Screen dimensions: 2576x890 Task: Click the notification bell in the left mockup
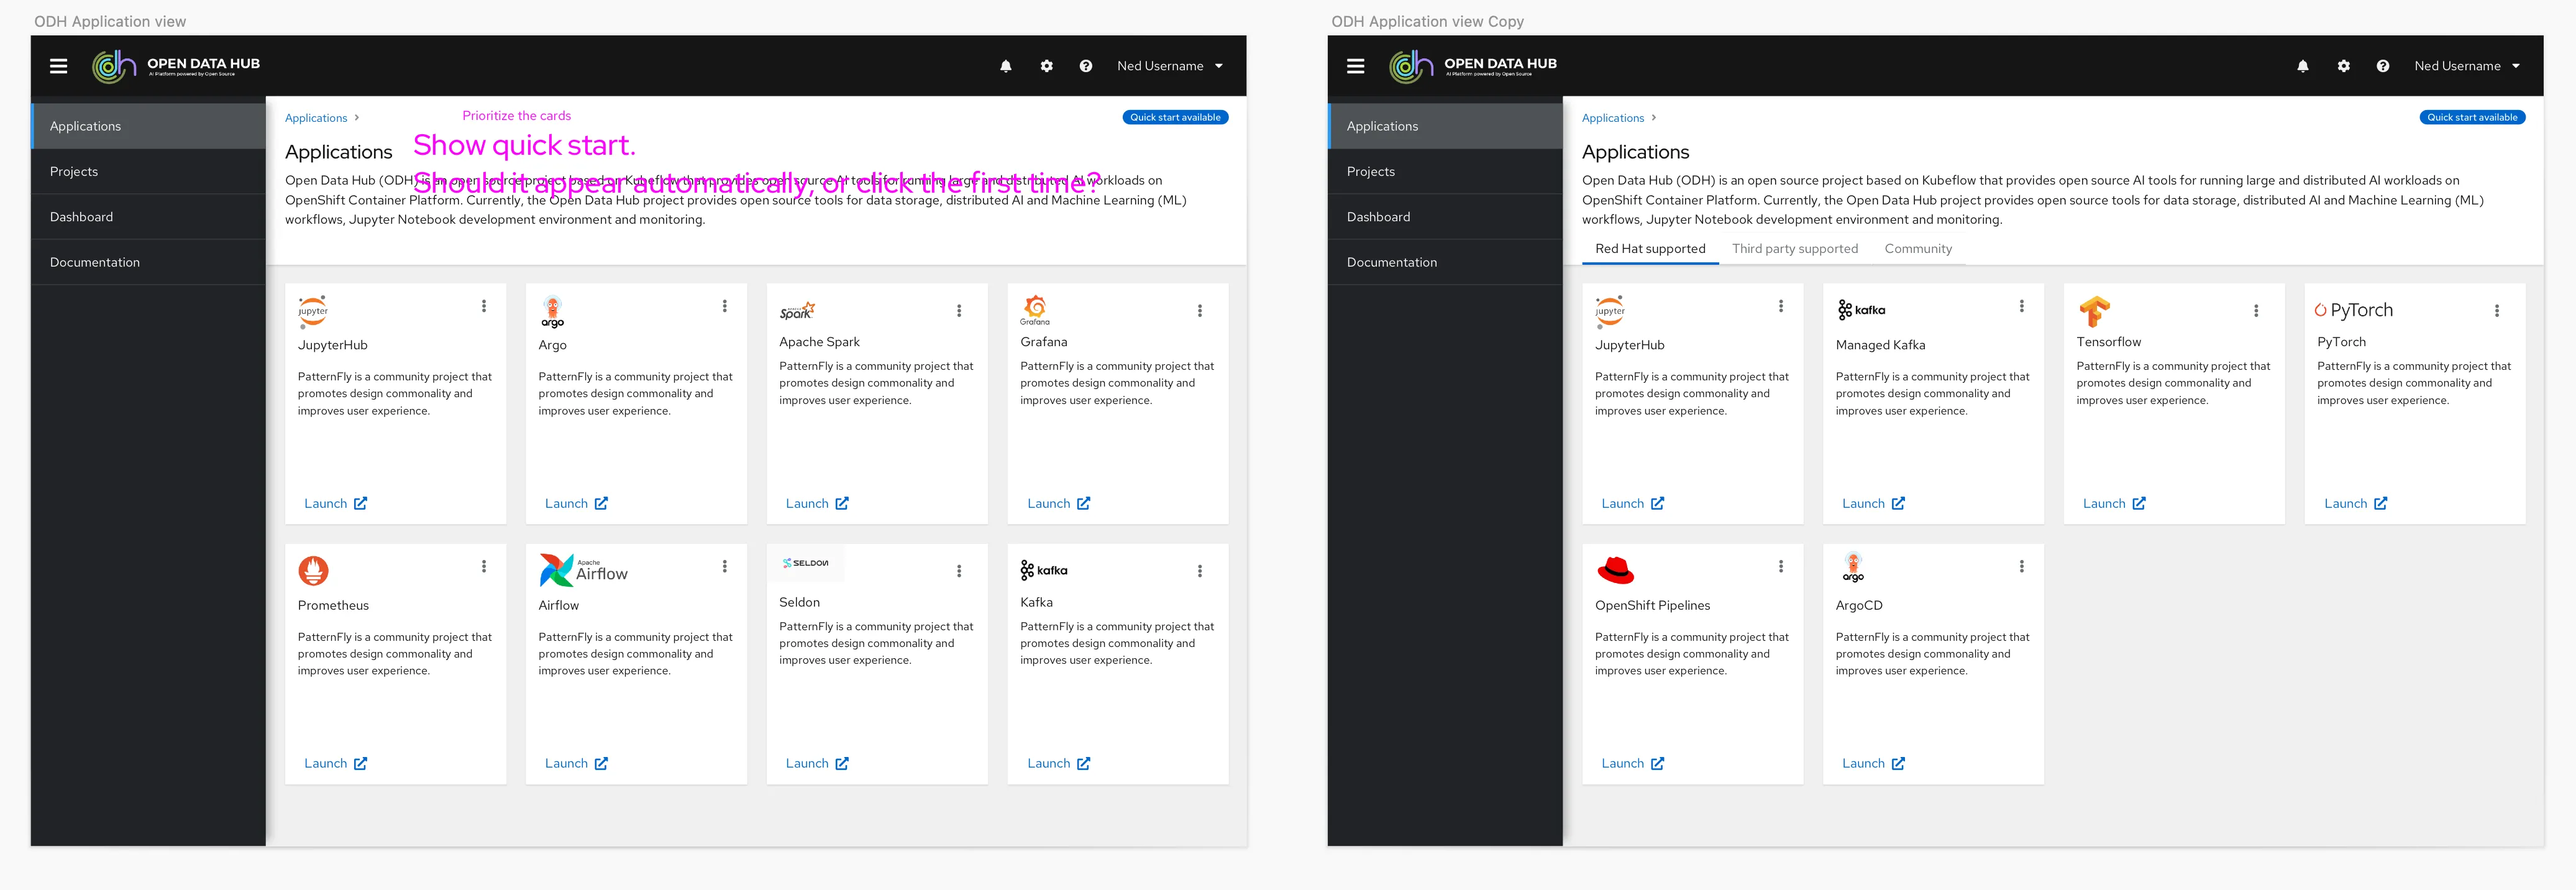tap(1006, 66)
